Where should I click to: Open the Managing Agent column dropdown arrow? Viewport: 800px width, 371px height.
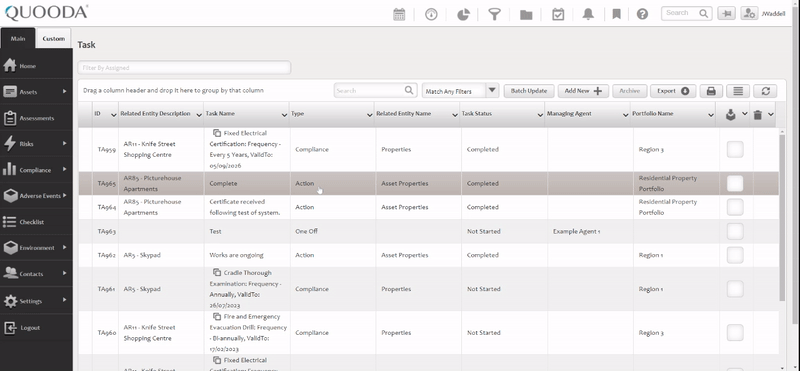[626, 115]
